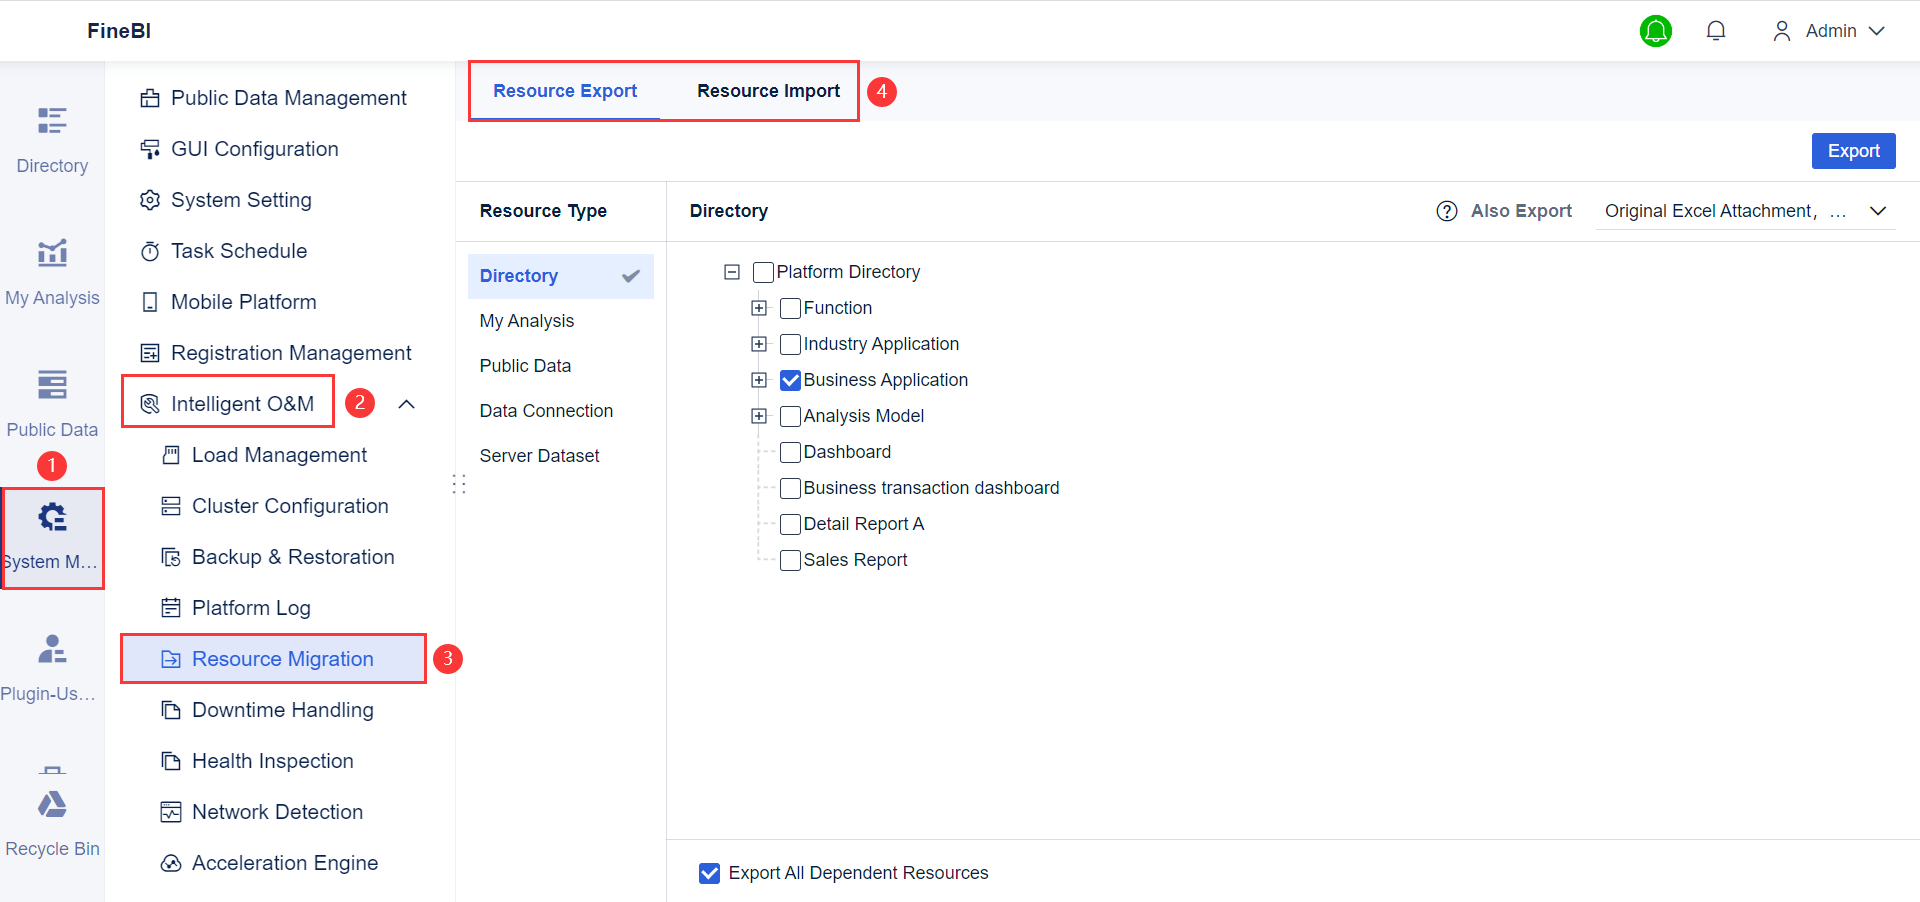
Task: Expand the Function tree node
Action: [758, 308]
